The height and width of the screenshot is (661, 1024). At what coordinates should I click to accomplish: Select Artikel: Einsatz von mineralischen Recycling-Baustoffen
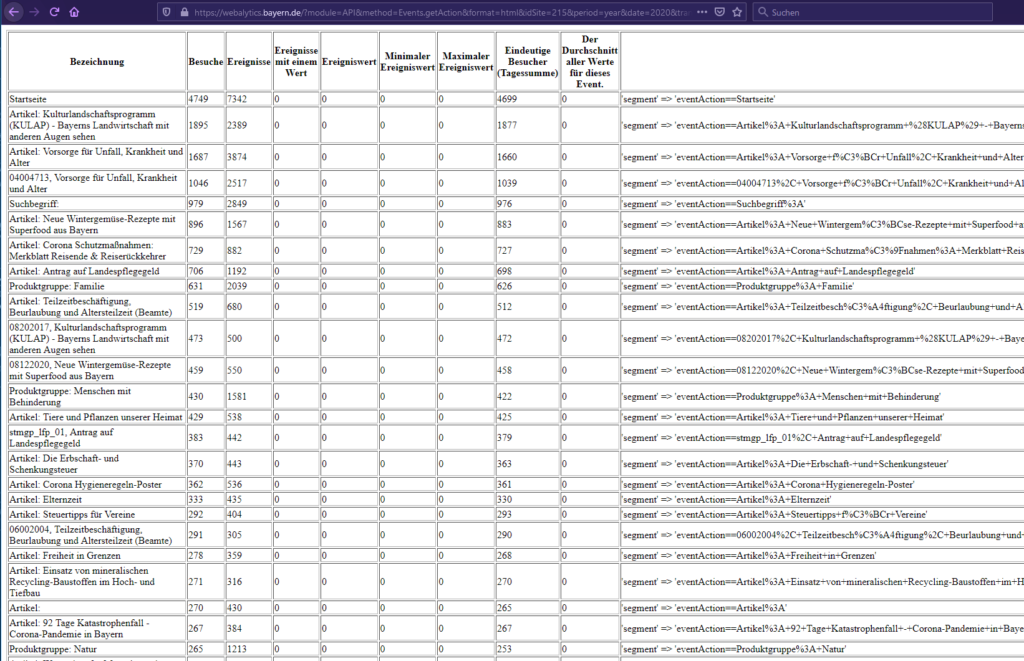(82, 581)
